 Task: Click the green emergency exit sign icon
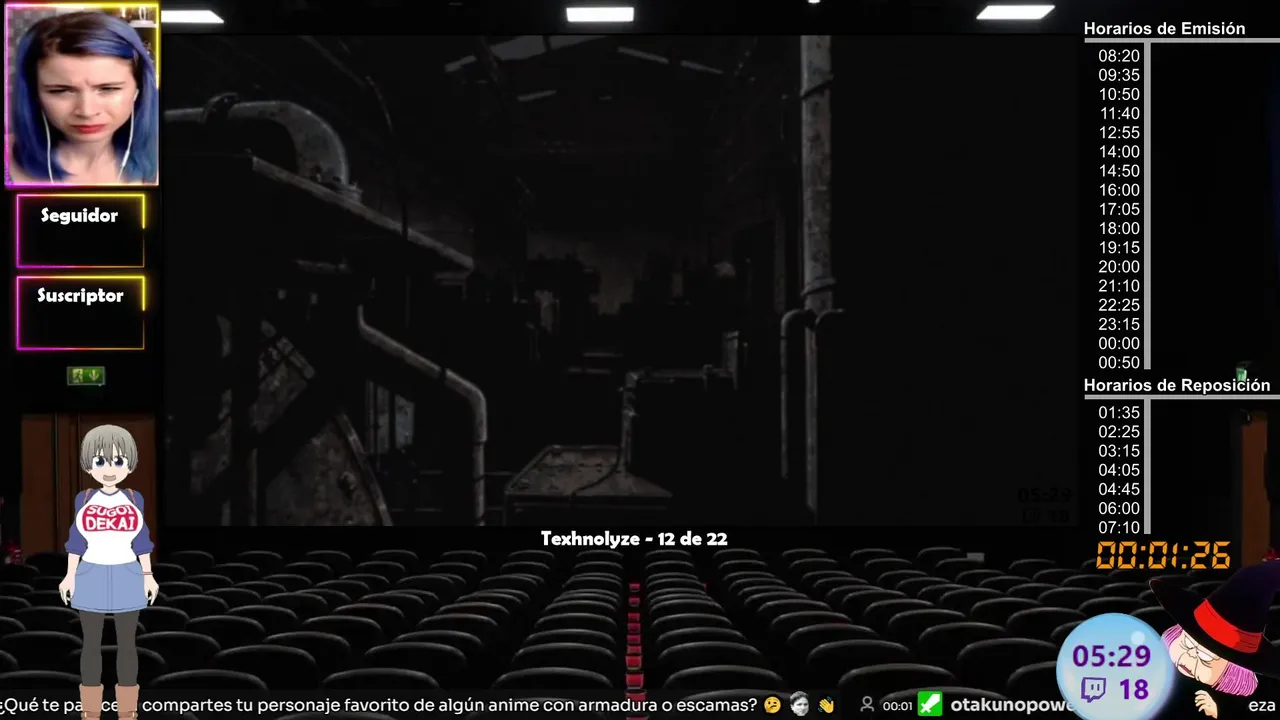pyautogui.click(x=86, y=376)
